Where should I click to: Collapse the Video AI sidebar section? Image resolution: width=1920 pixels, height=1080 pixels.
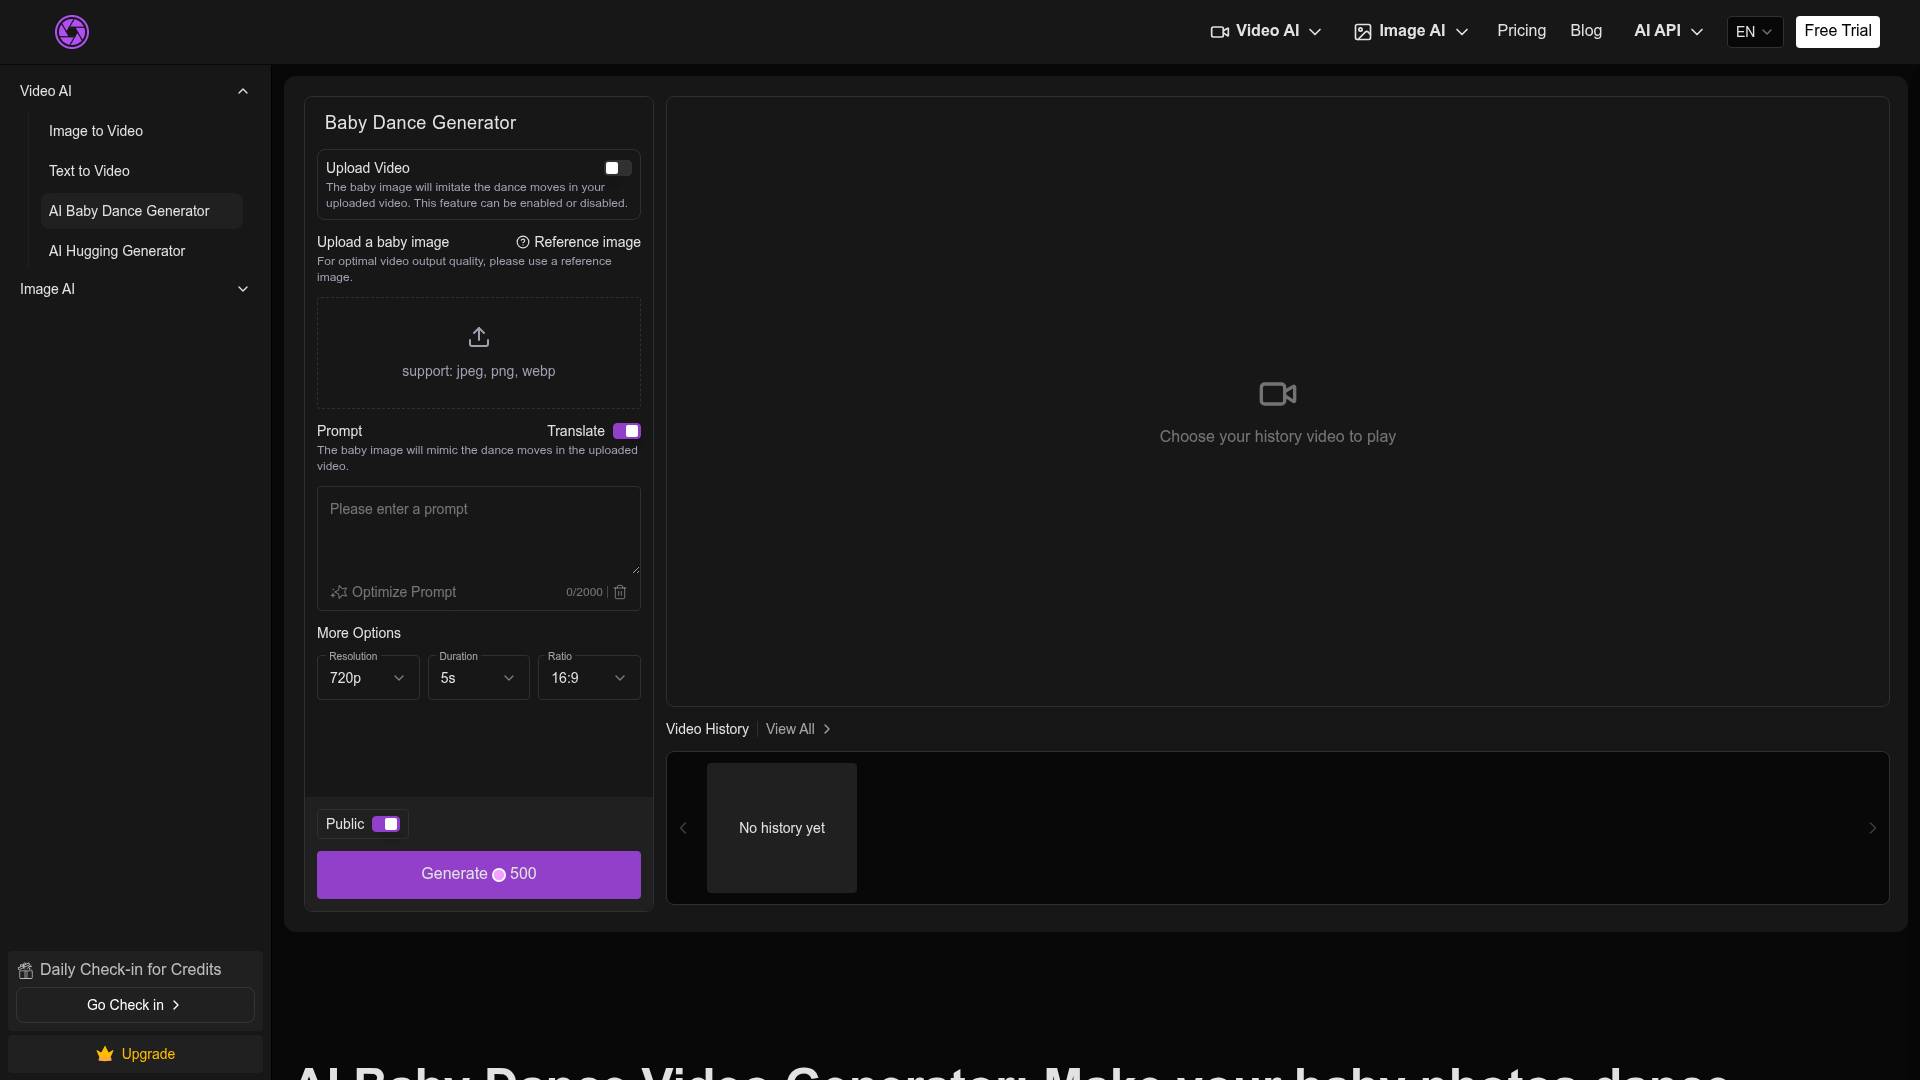pos(135,91)
